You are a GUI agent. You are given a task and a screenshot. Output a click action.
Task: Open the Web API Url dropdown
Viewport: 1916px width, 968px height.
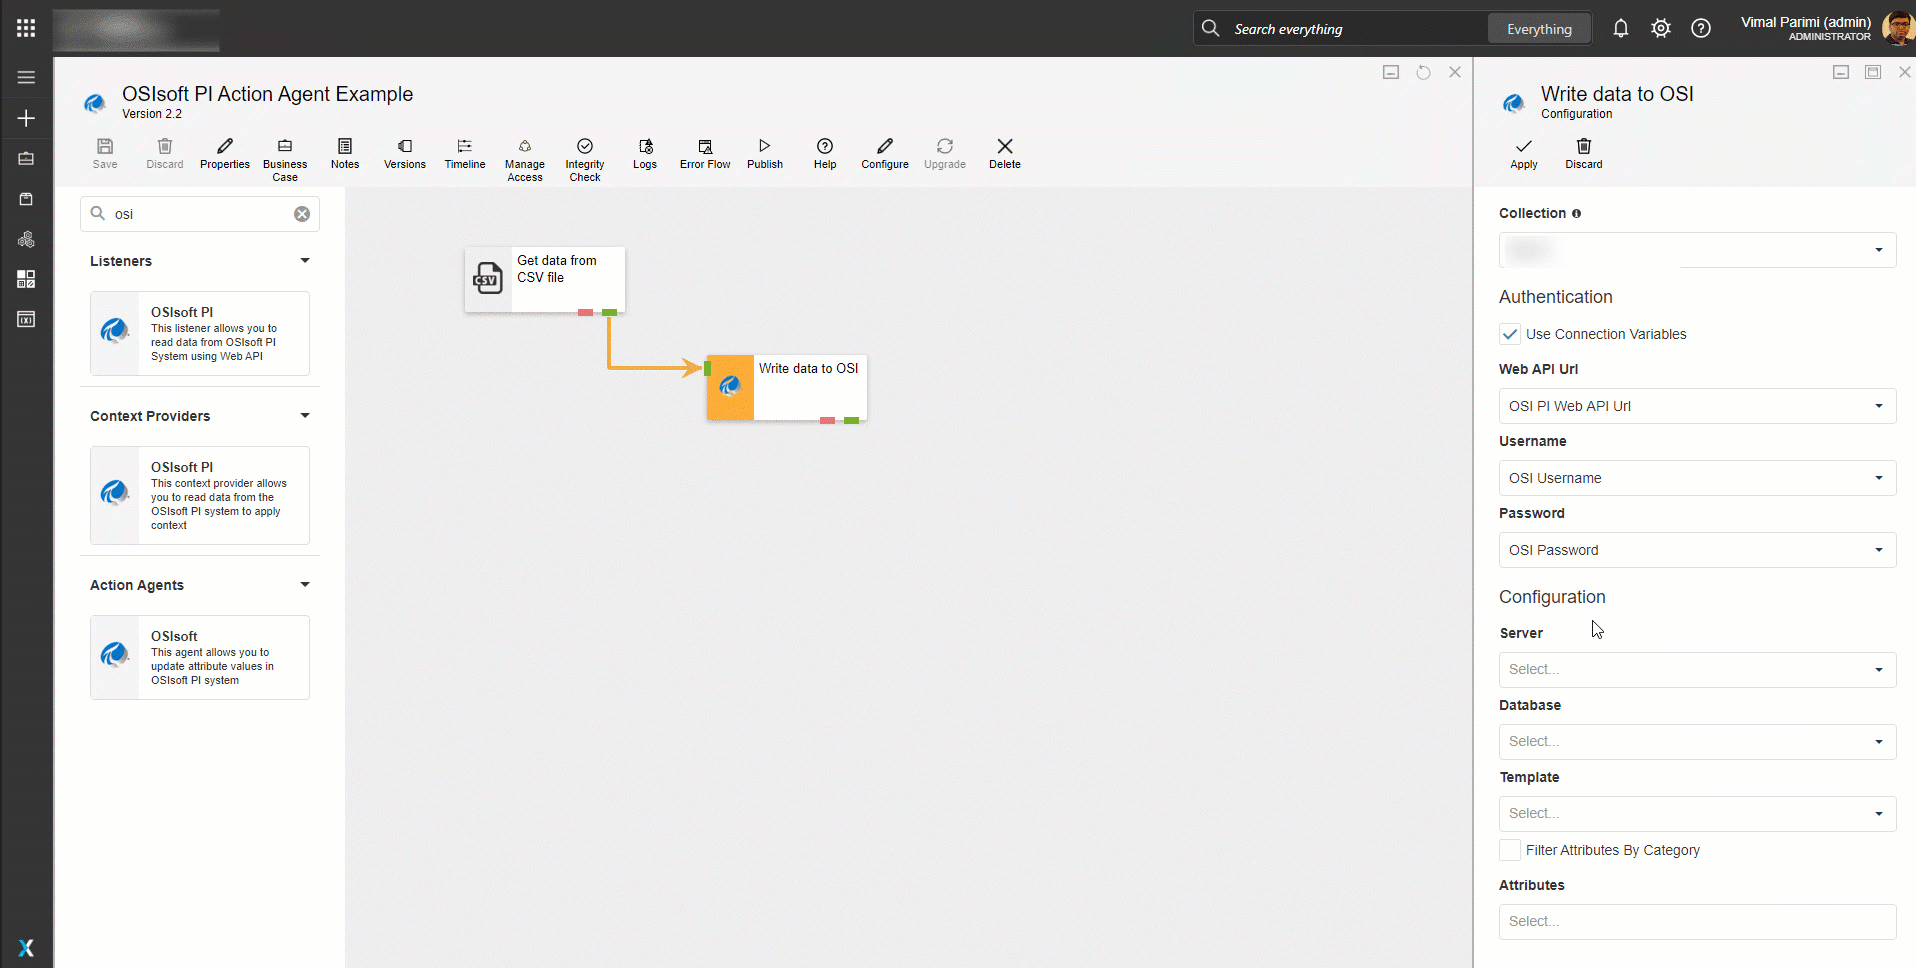(x=1696, y=406)
